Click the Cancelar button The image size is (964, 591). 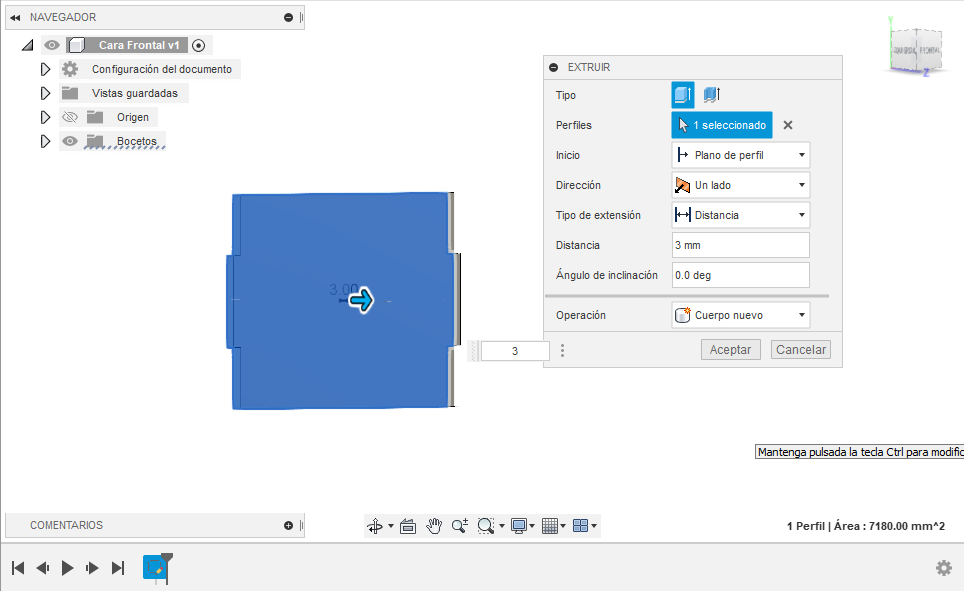click(x=800, y=349)
